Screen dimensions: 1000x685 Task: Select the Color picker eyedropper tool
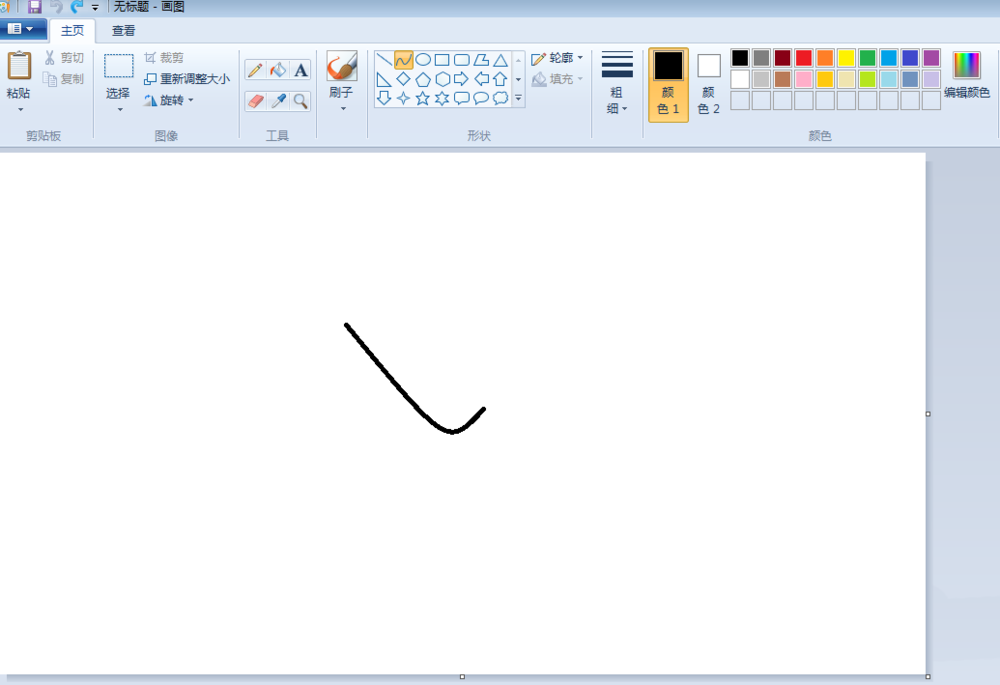coord(278,101)
